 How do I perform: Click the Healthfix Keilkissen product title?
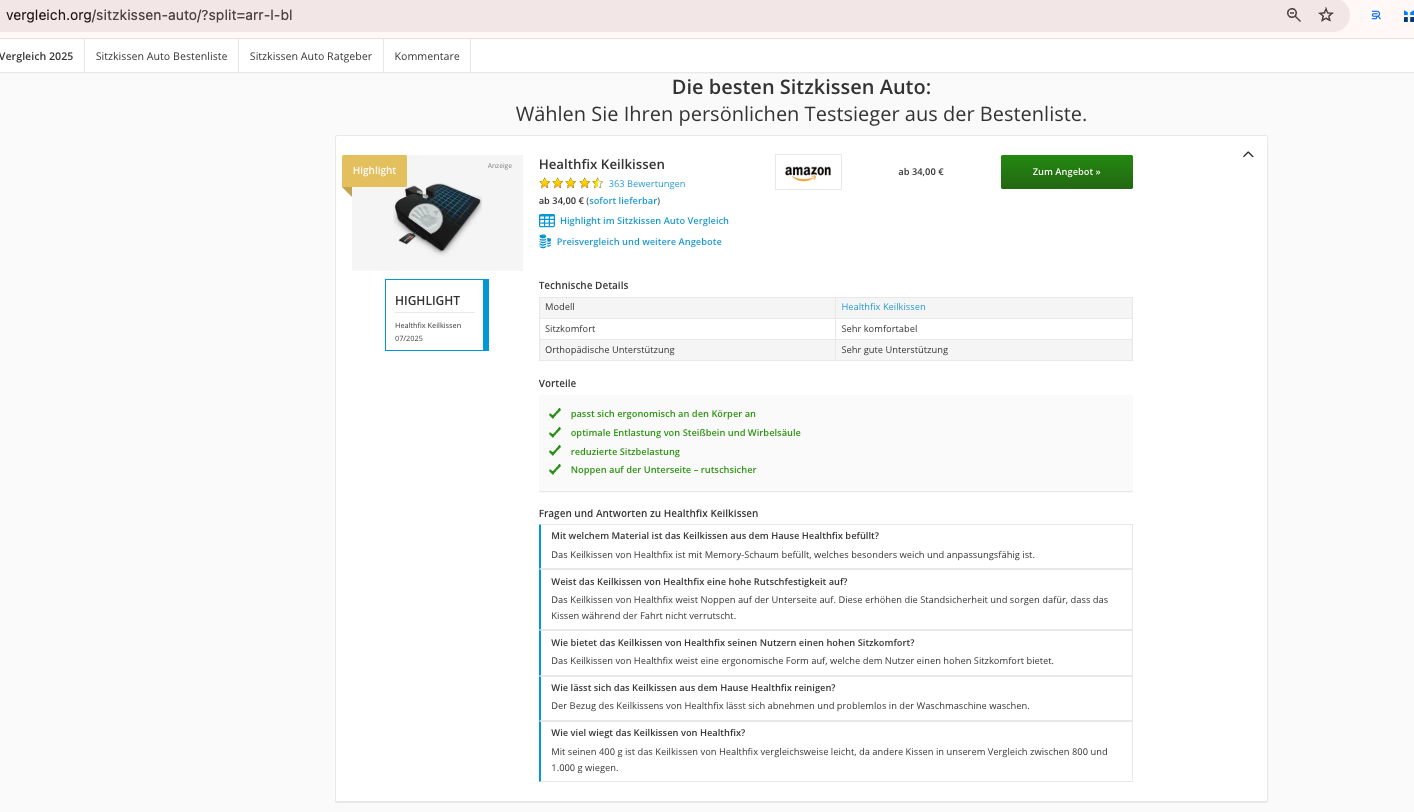click(x=601, y=164)
